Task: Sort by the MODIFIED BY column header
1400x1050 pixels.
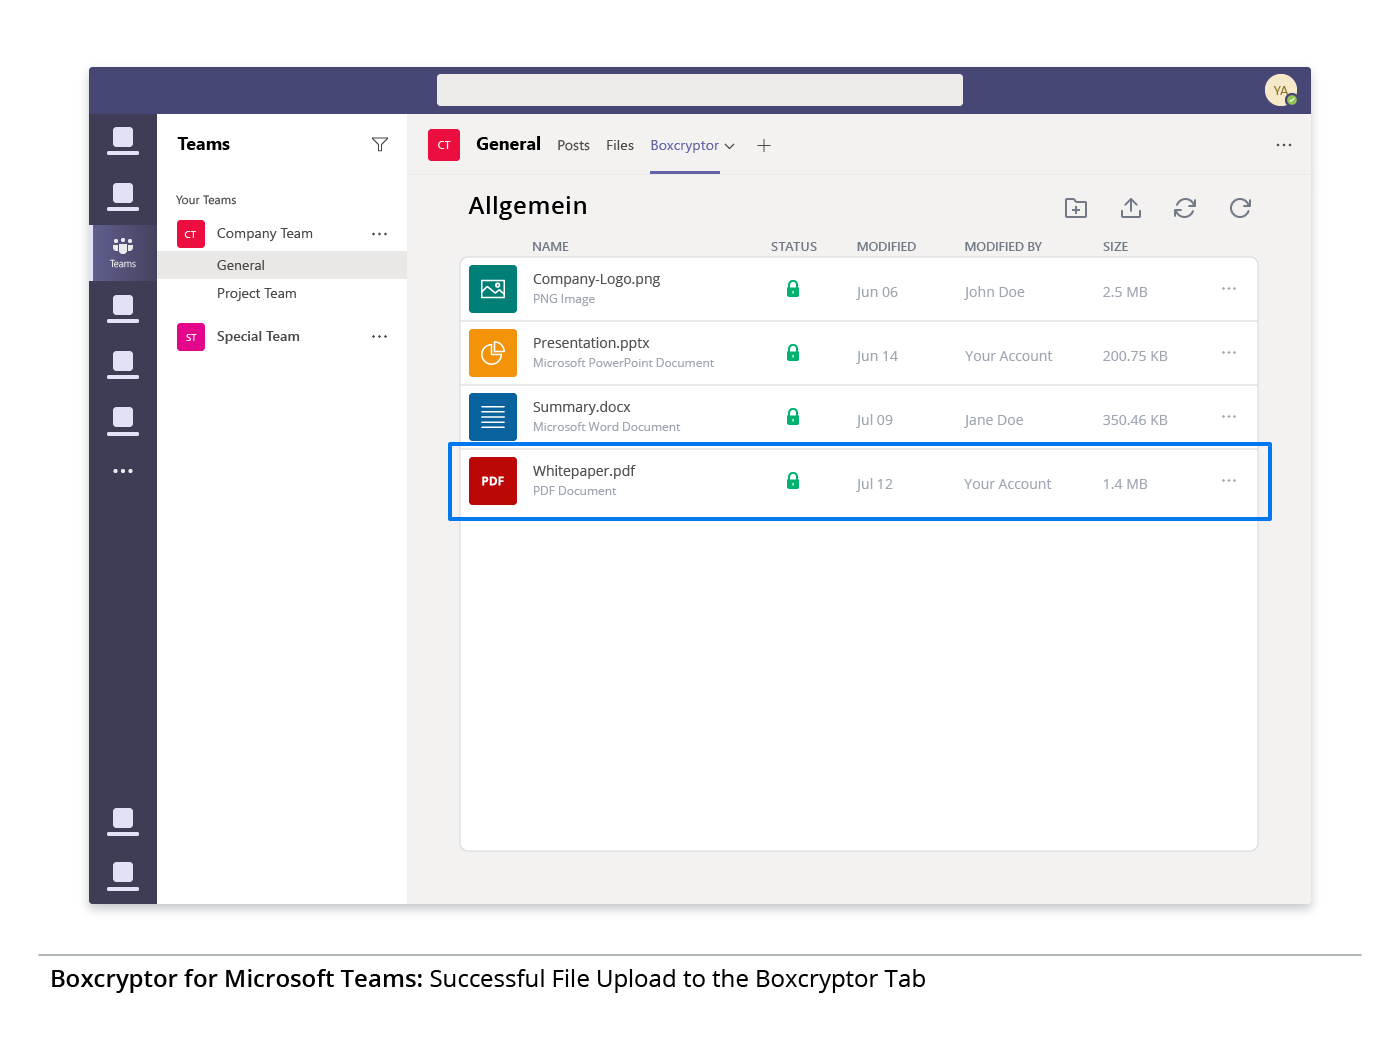Action: click(x=1003, y=247)
